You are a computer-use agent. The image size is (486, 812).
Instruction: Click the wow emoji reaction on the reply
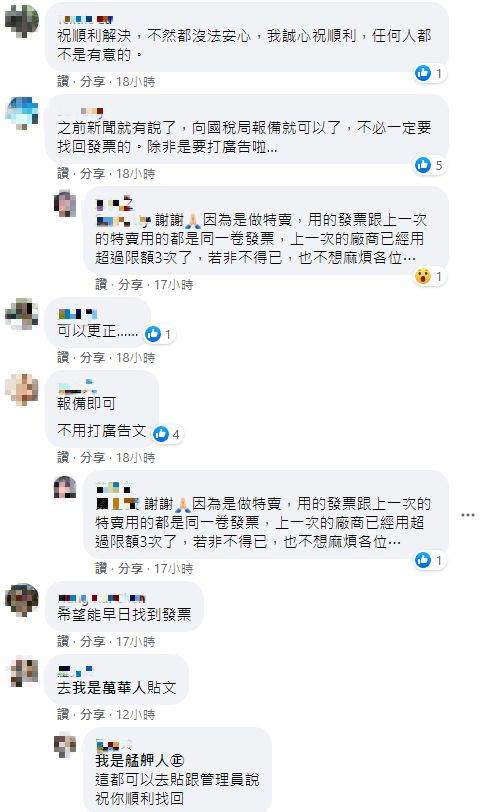click(x=423, y=277)
